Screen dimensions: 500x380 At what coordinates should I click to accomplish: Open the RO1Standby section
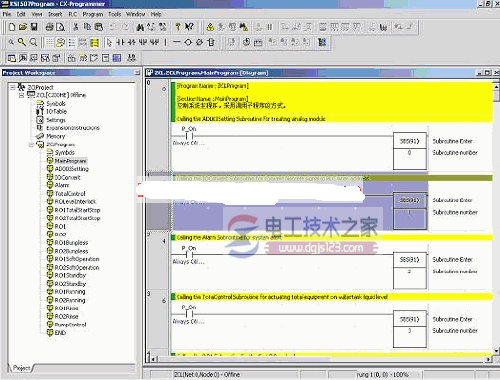coord(70,276)
